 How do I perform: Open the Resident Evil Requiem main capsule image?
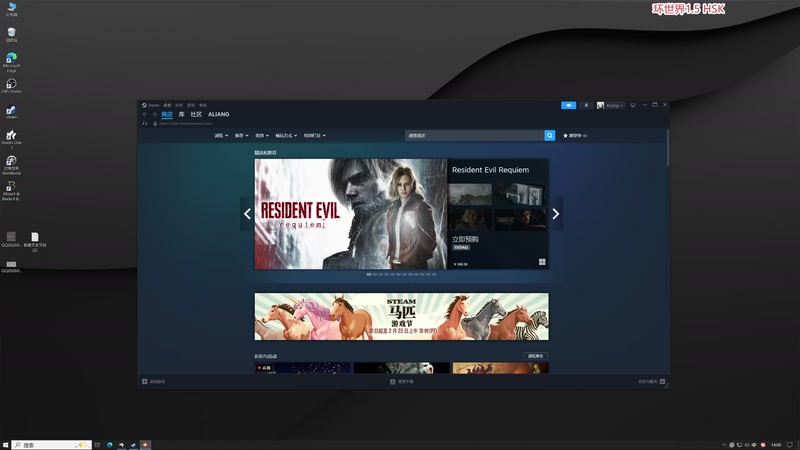tap(351, 214)
